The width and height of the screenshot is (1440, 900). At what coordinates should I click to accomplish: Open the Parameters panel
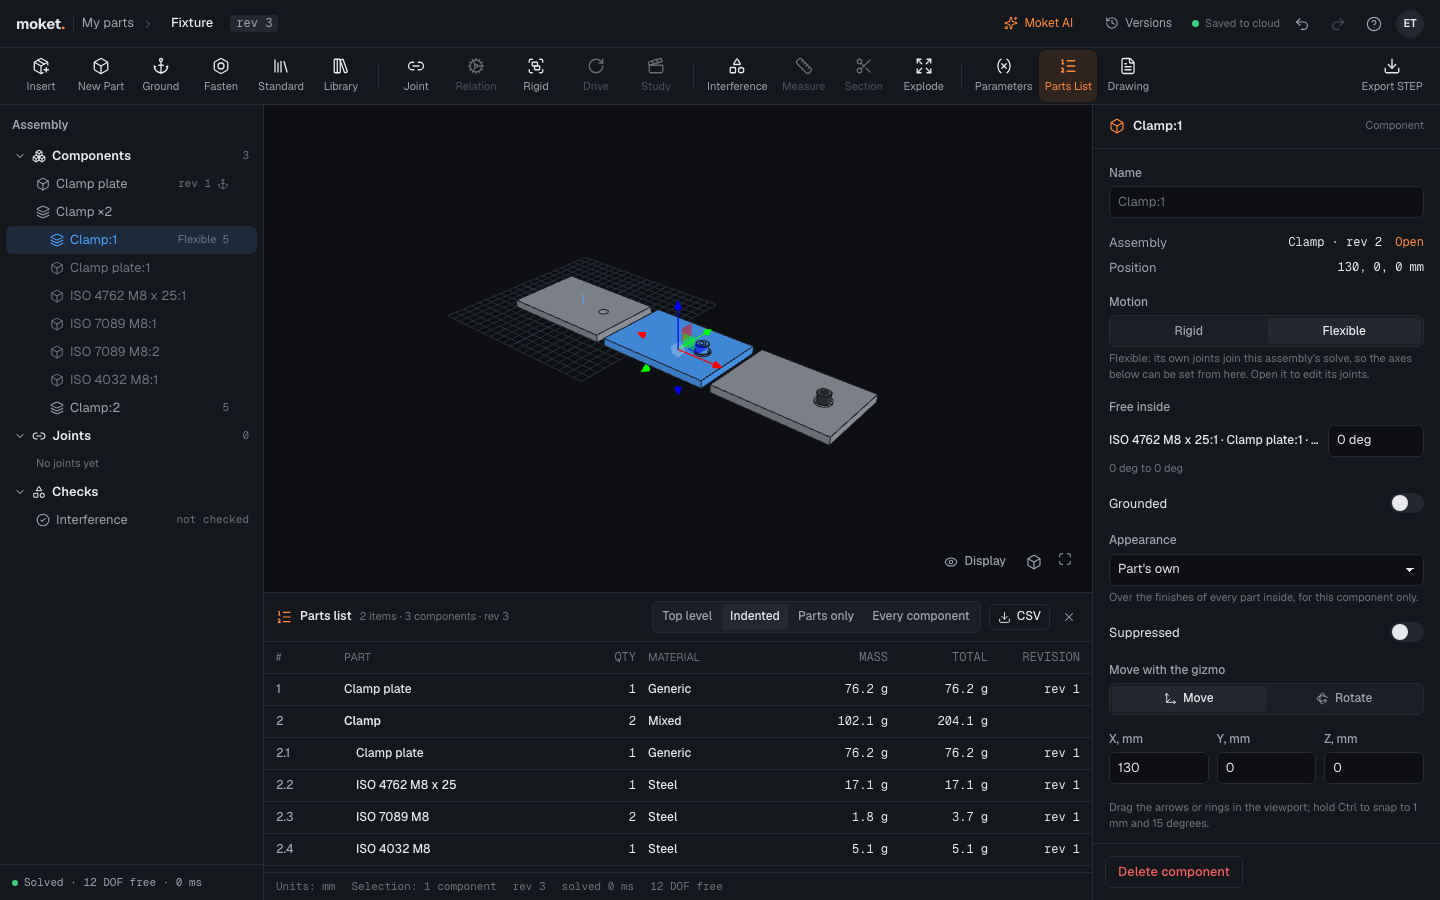[1003, 75]
